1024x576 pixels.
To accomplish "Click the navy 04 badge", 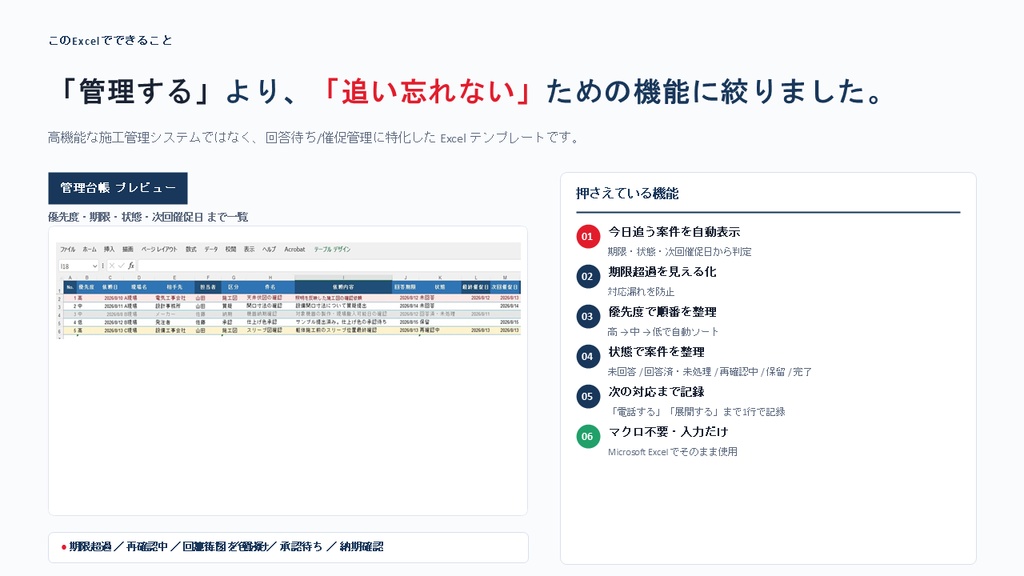I will tap(587, 356).
